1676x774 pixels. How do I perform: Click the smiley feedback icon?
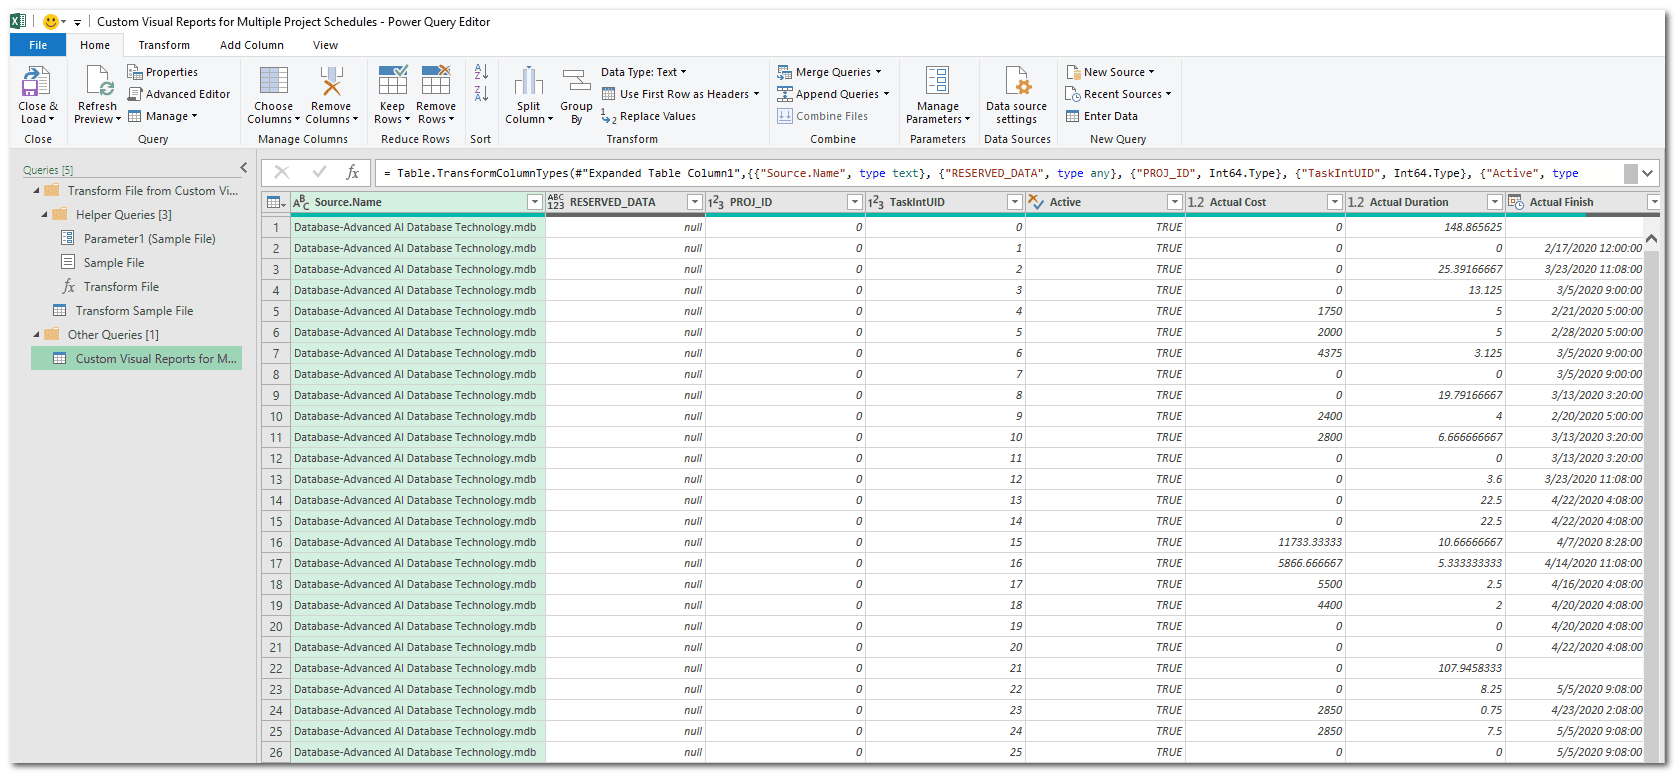pyautogui.click(x=51, y=21)
